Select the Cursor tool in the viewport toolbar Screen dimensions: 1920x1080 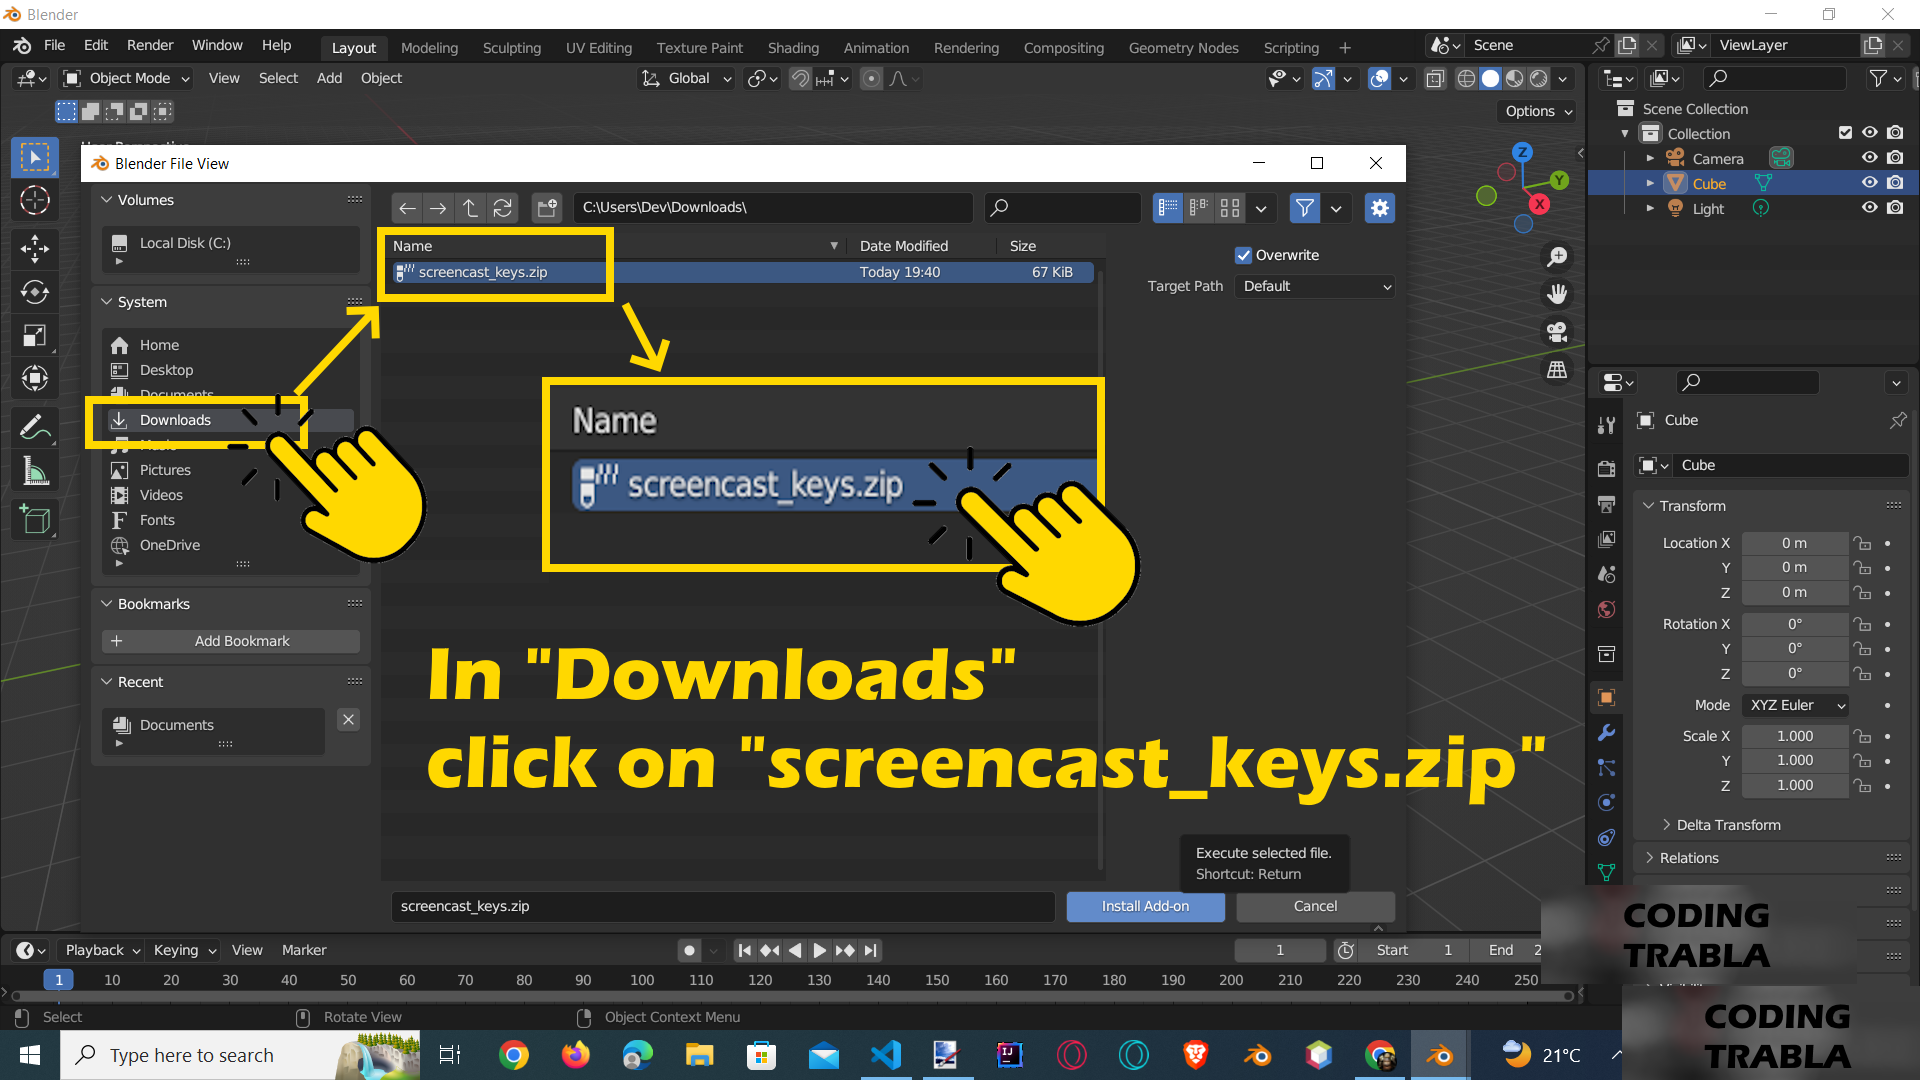pos(35,200)
